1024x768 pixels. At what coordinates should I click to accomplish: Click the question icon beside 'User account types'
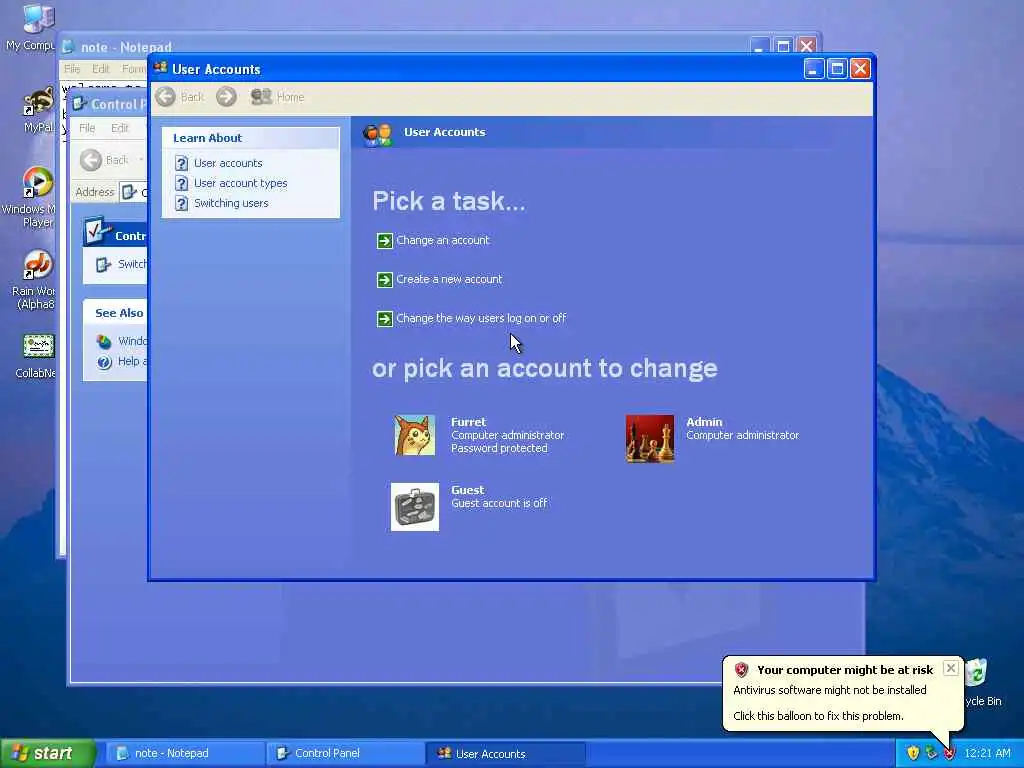[x=182, y=184]
